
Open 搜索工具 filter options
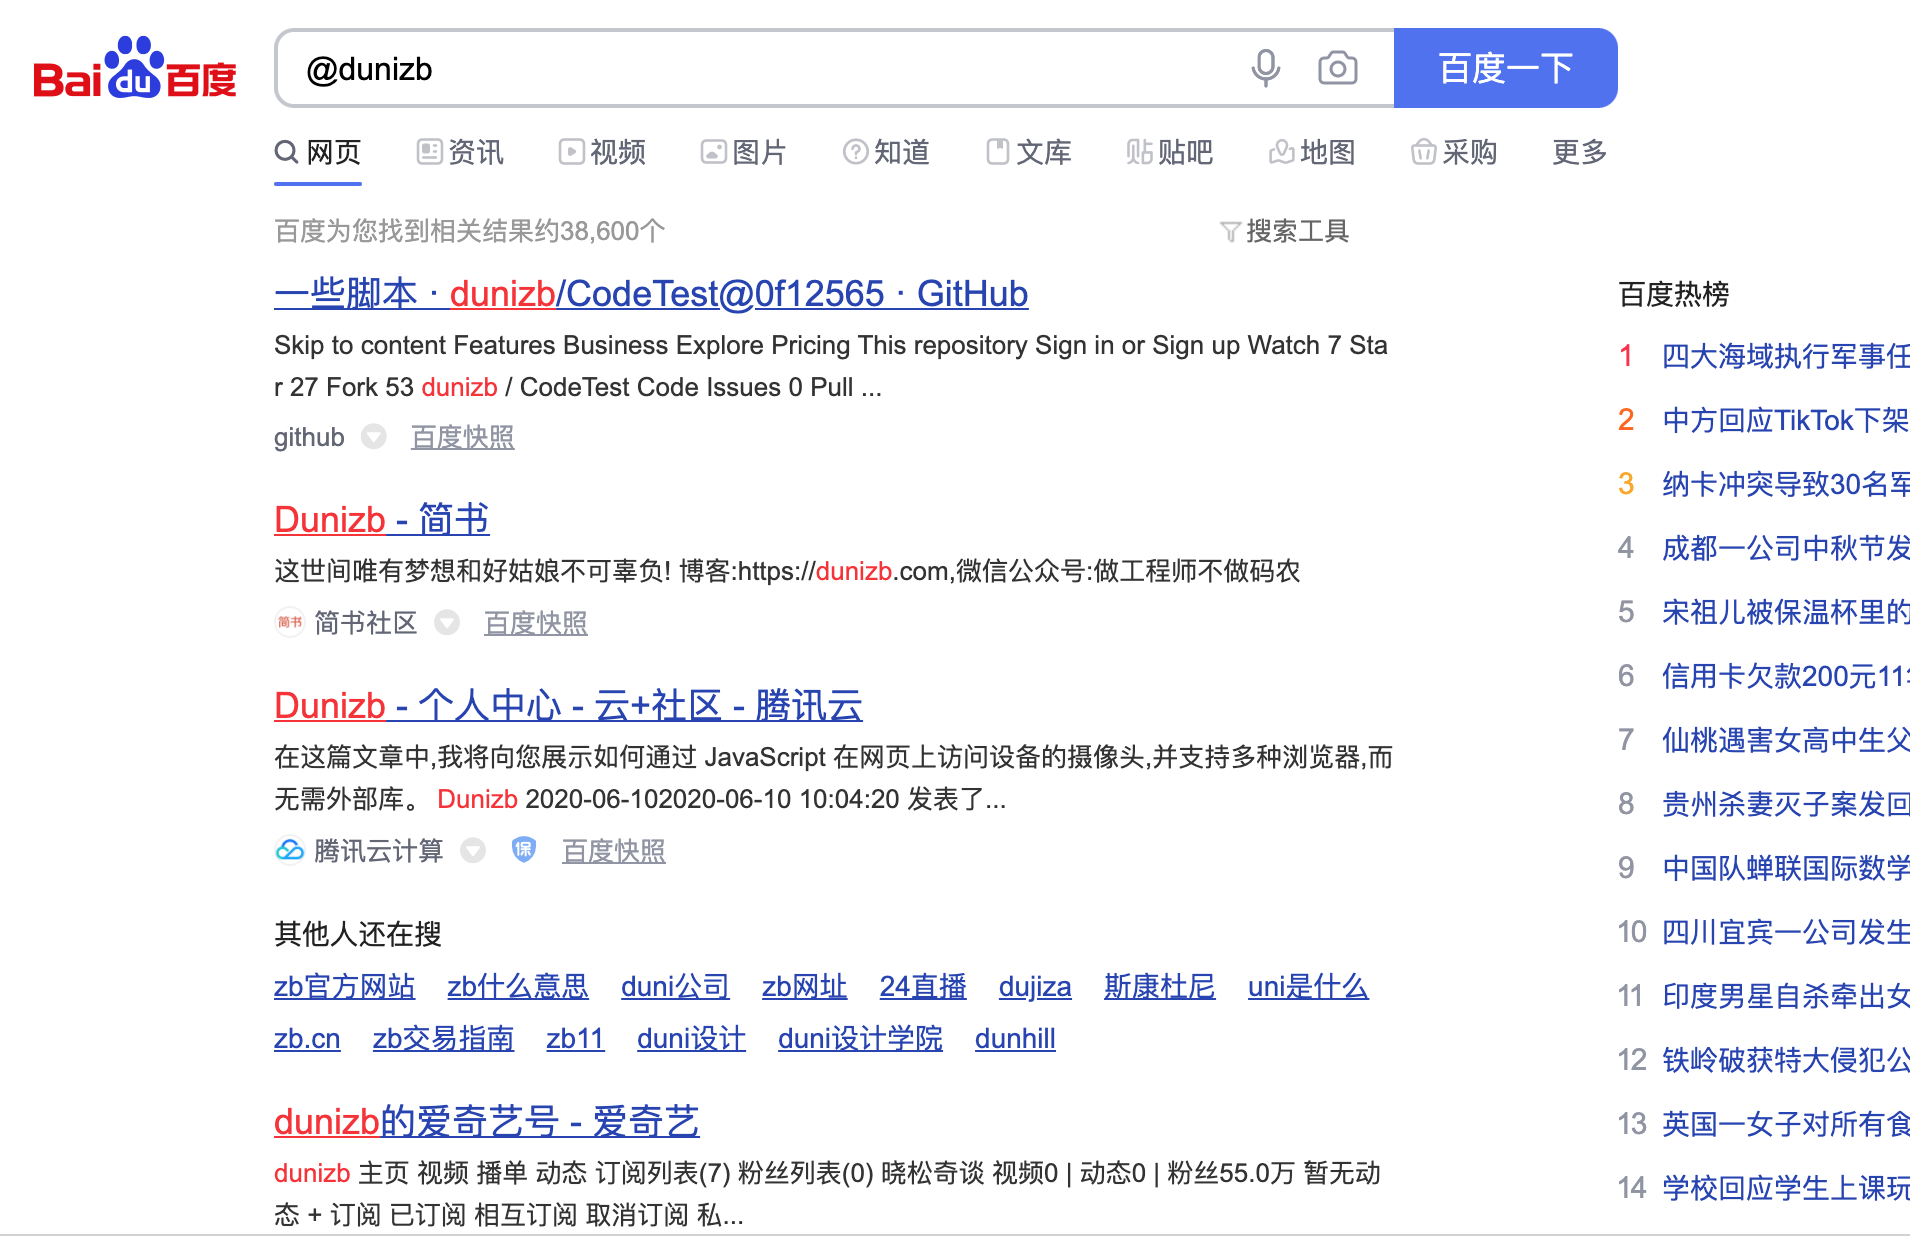click(x=1285, y=231)
